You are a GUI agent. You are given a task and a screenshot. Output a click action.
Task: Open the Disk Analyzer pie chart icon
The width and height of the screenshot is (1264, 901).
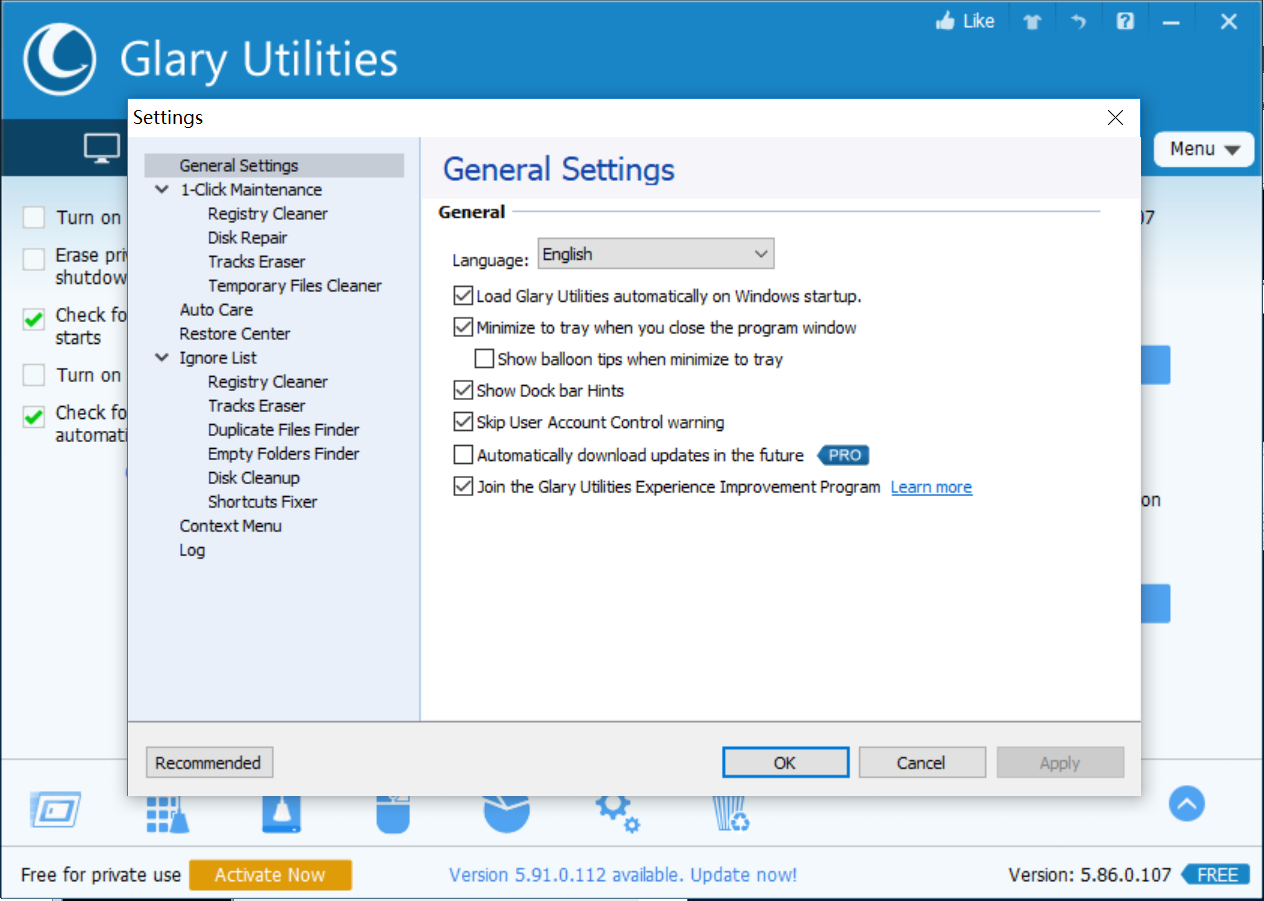click(506, 812)
